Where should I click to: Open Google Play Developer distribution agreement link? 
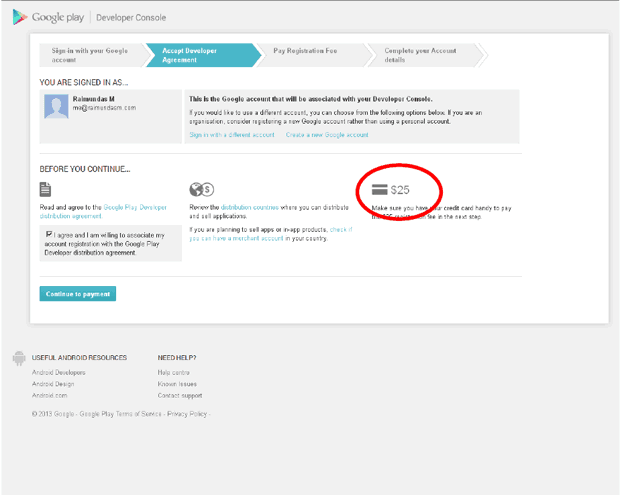[103, 212]
